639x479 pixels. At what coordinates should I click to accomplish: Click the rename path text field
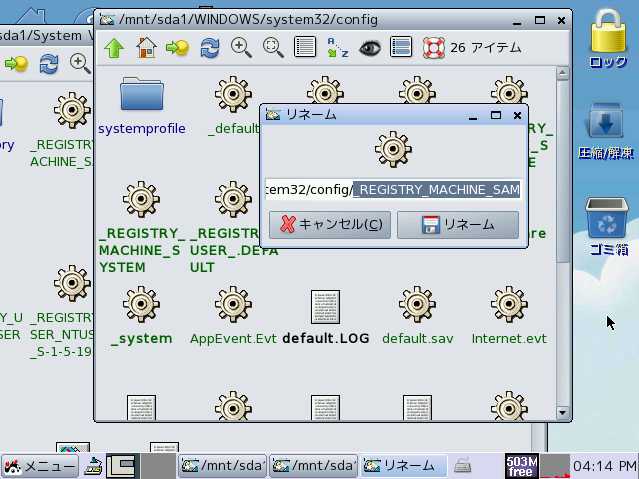pos(392,189)
